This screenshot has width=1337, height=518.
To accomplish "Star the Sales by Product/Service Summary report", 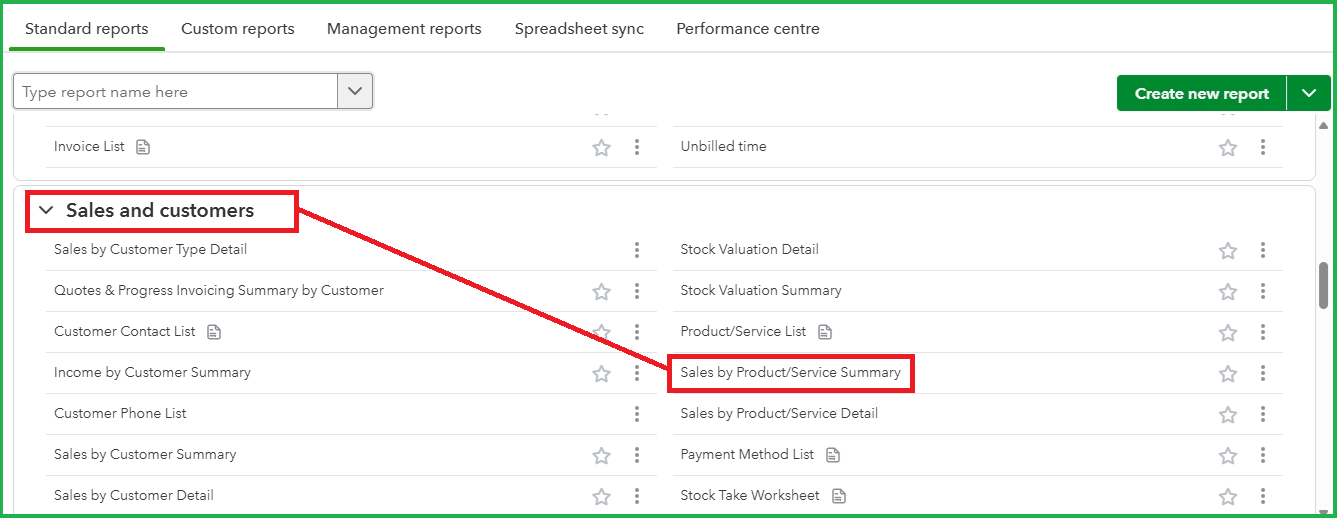I will tap(1228, 374).
